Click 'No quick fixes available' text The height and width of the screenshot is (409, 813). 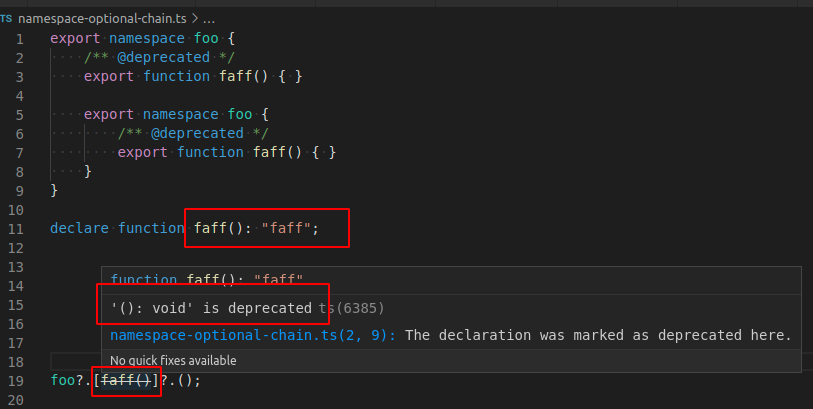click(x=173, y=361)
